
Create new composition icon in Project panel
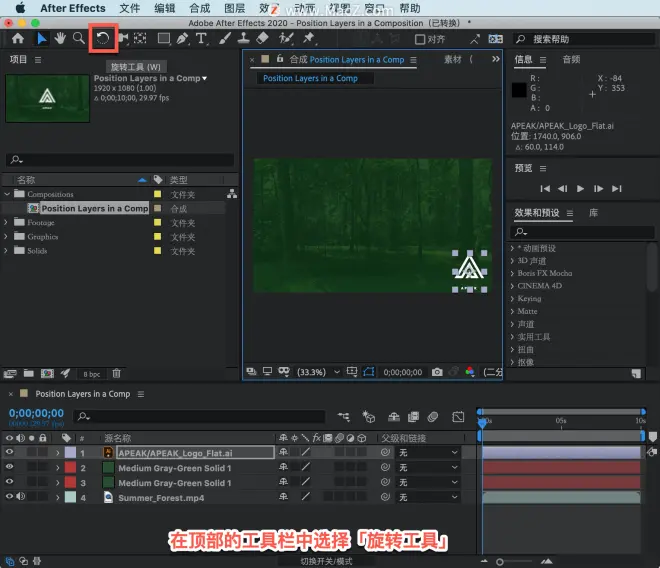(x=47, y=373)
